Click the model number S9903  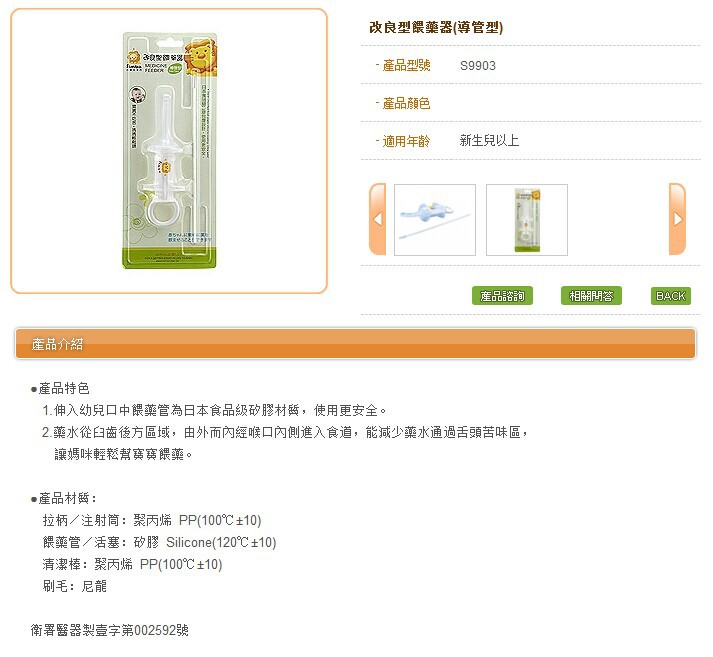[477, 65]
